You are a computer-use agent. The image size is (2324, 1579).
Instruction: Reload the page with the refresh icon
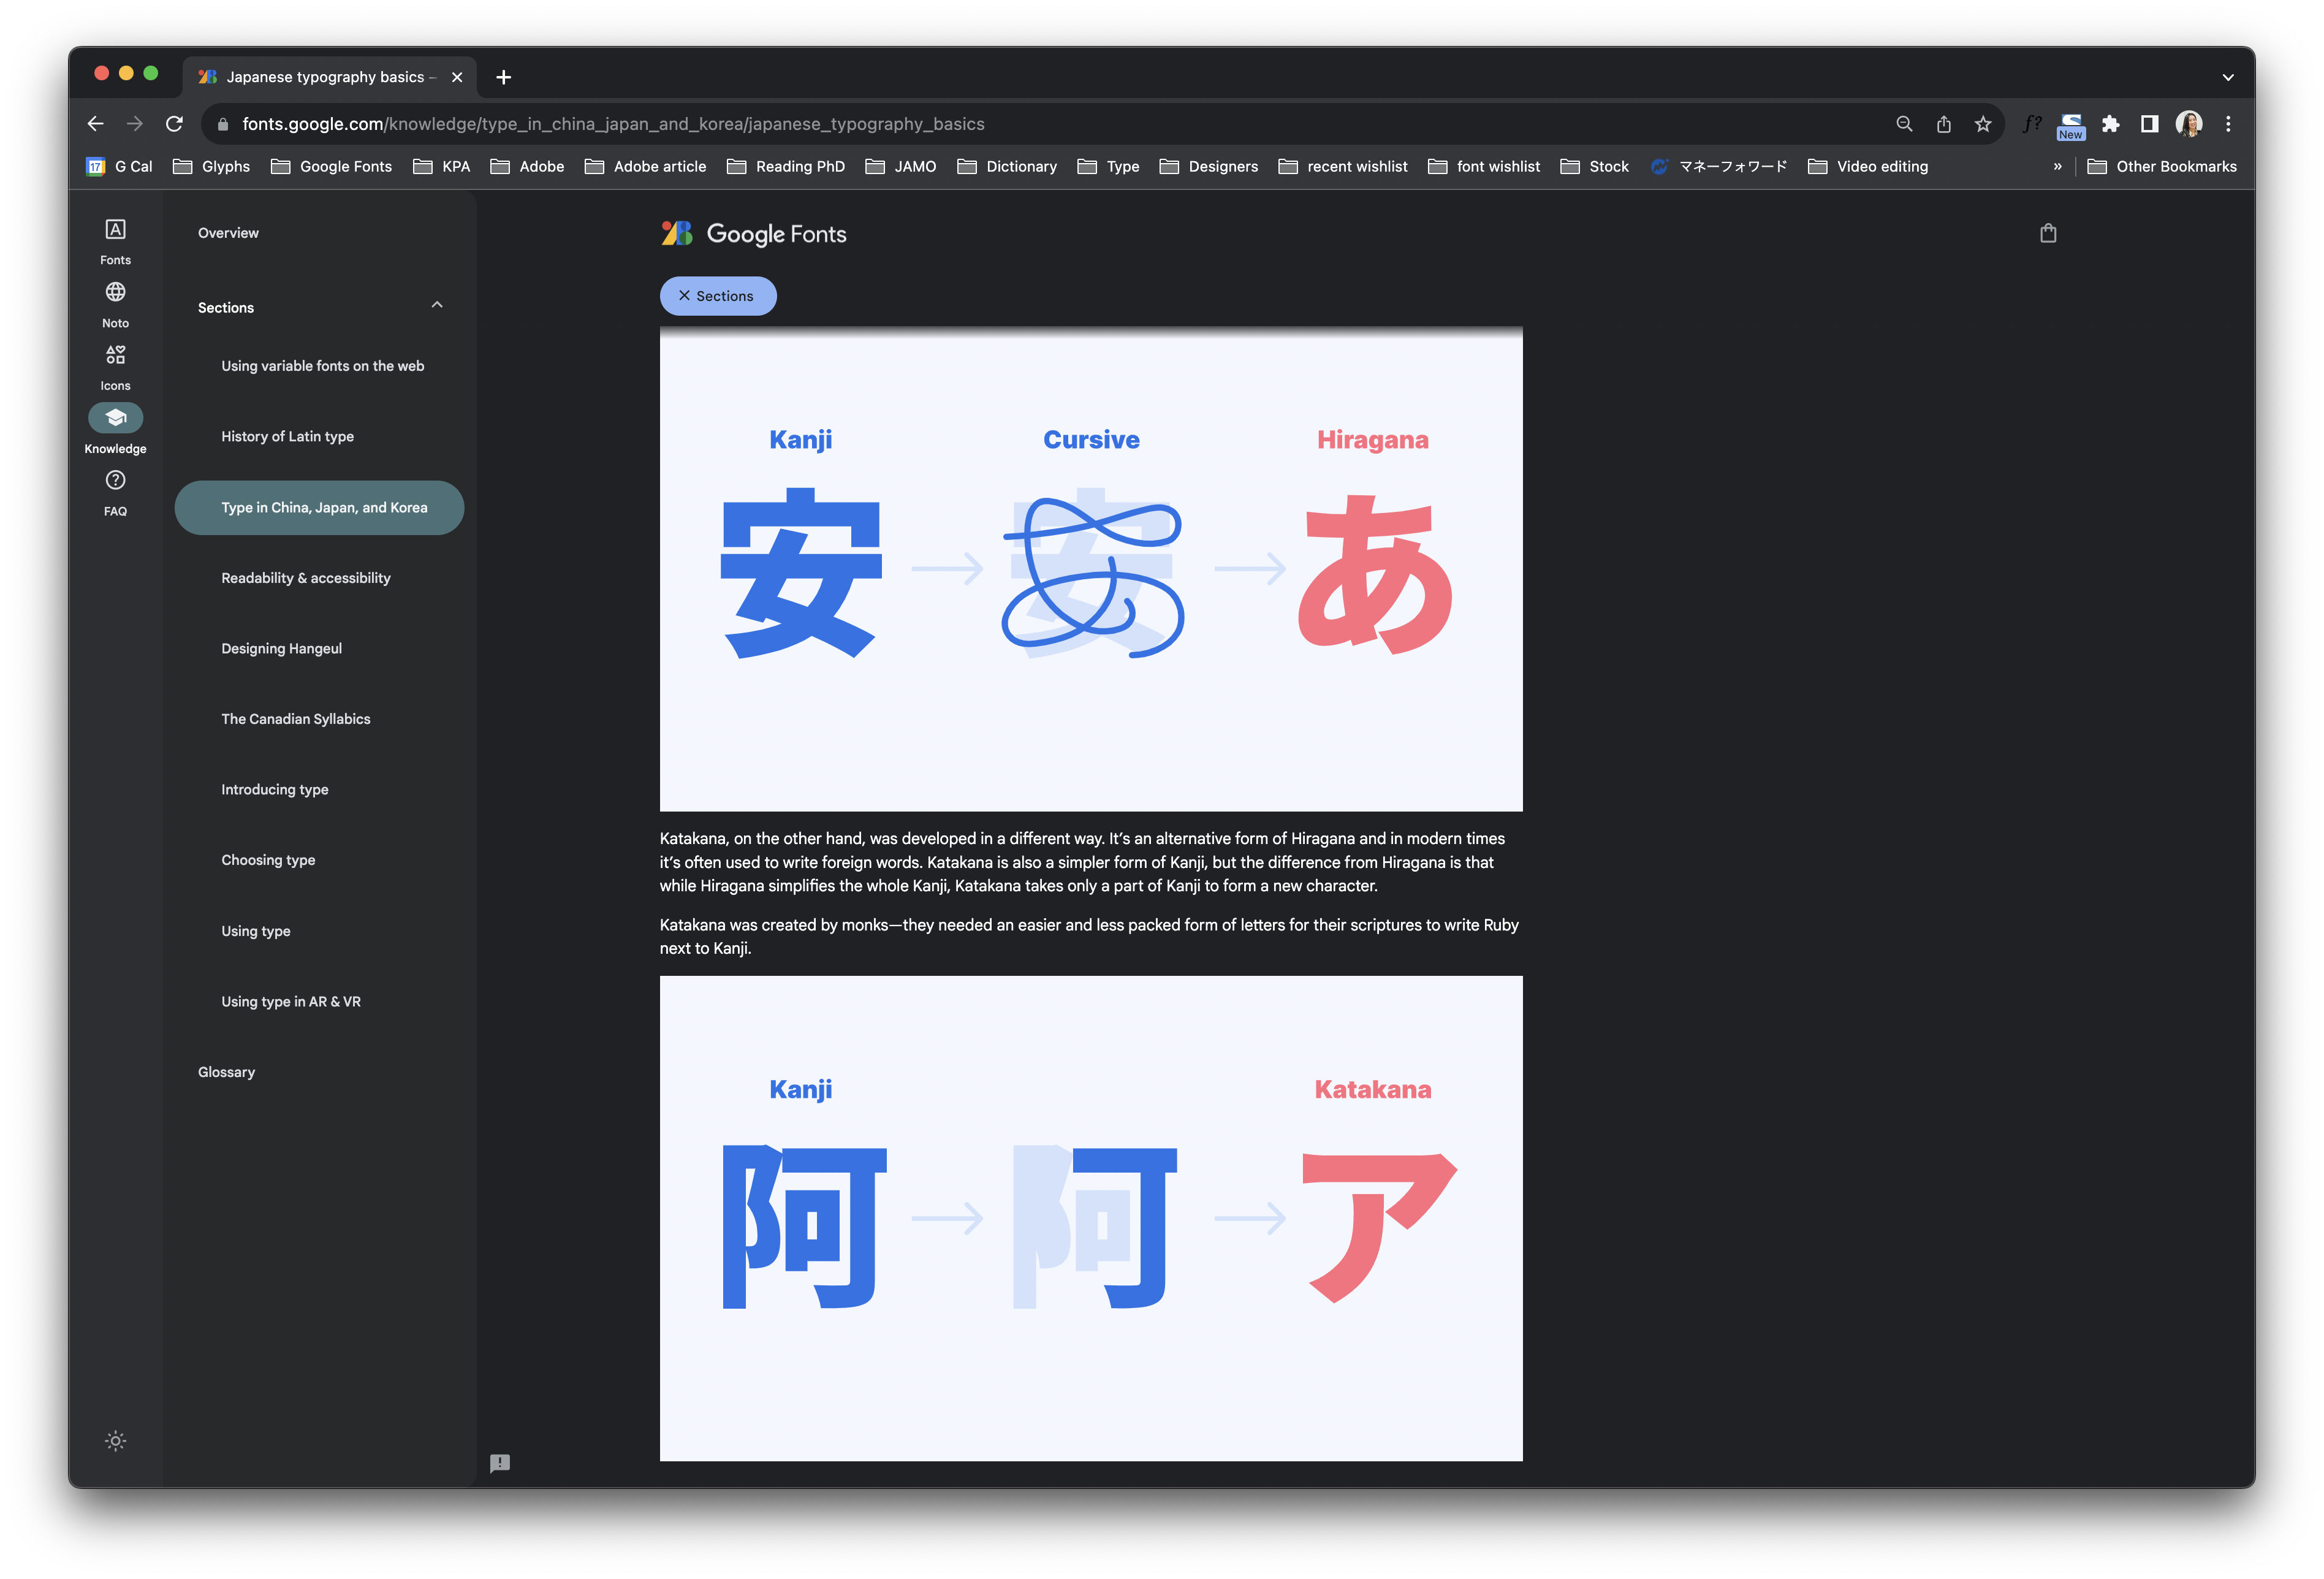pyautogui.click(x=174, y=124)
